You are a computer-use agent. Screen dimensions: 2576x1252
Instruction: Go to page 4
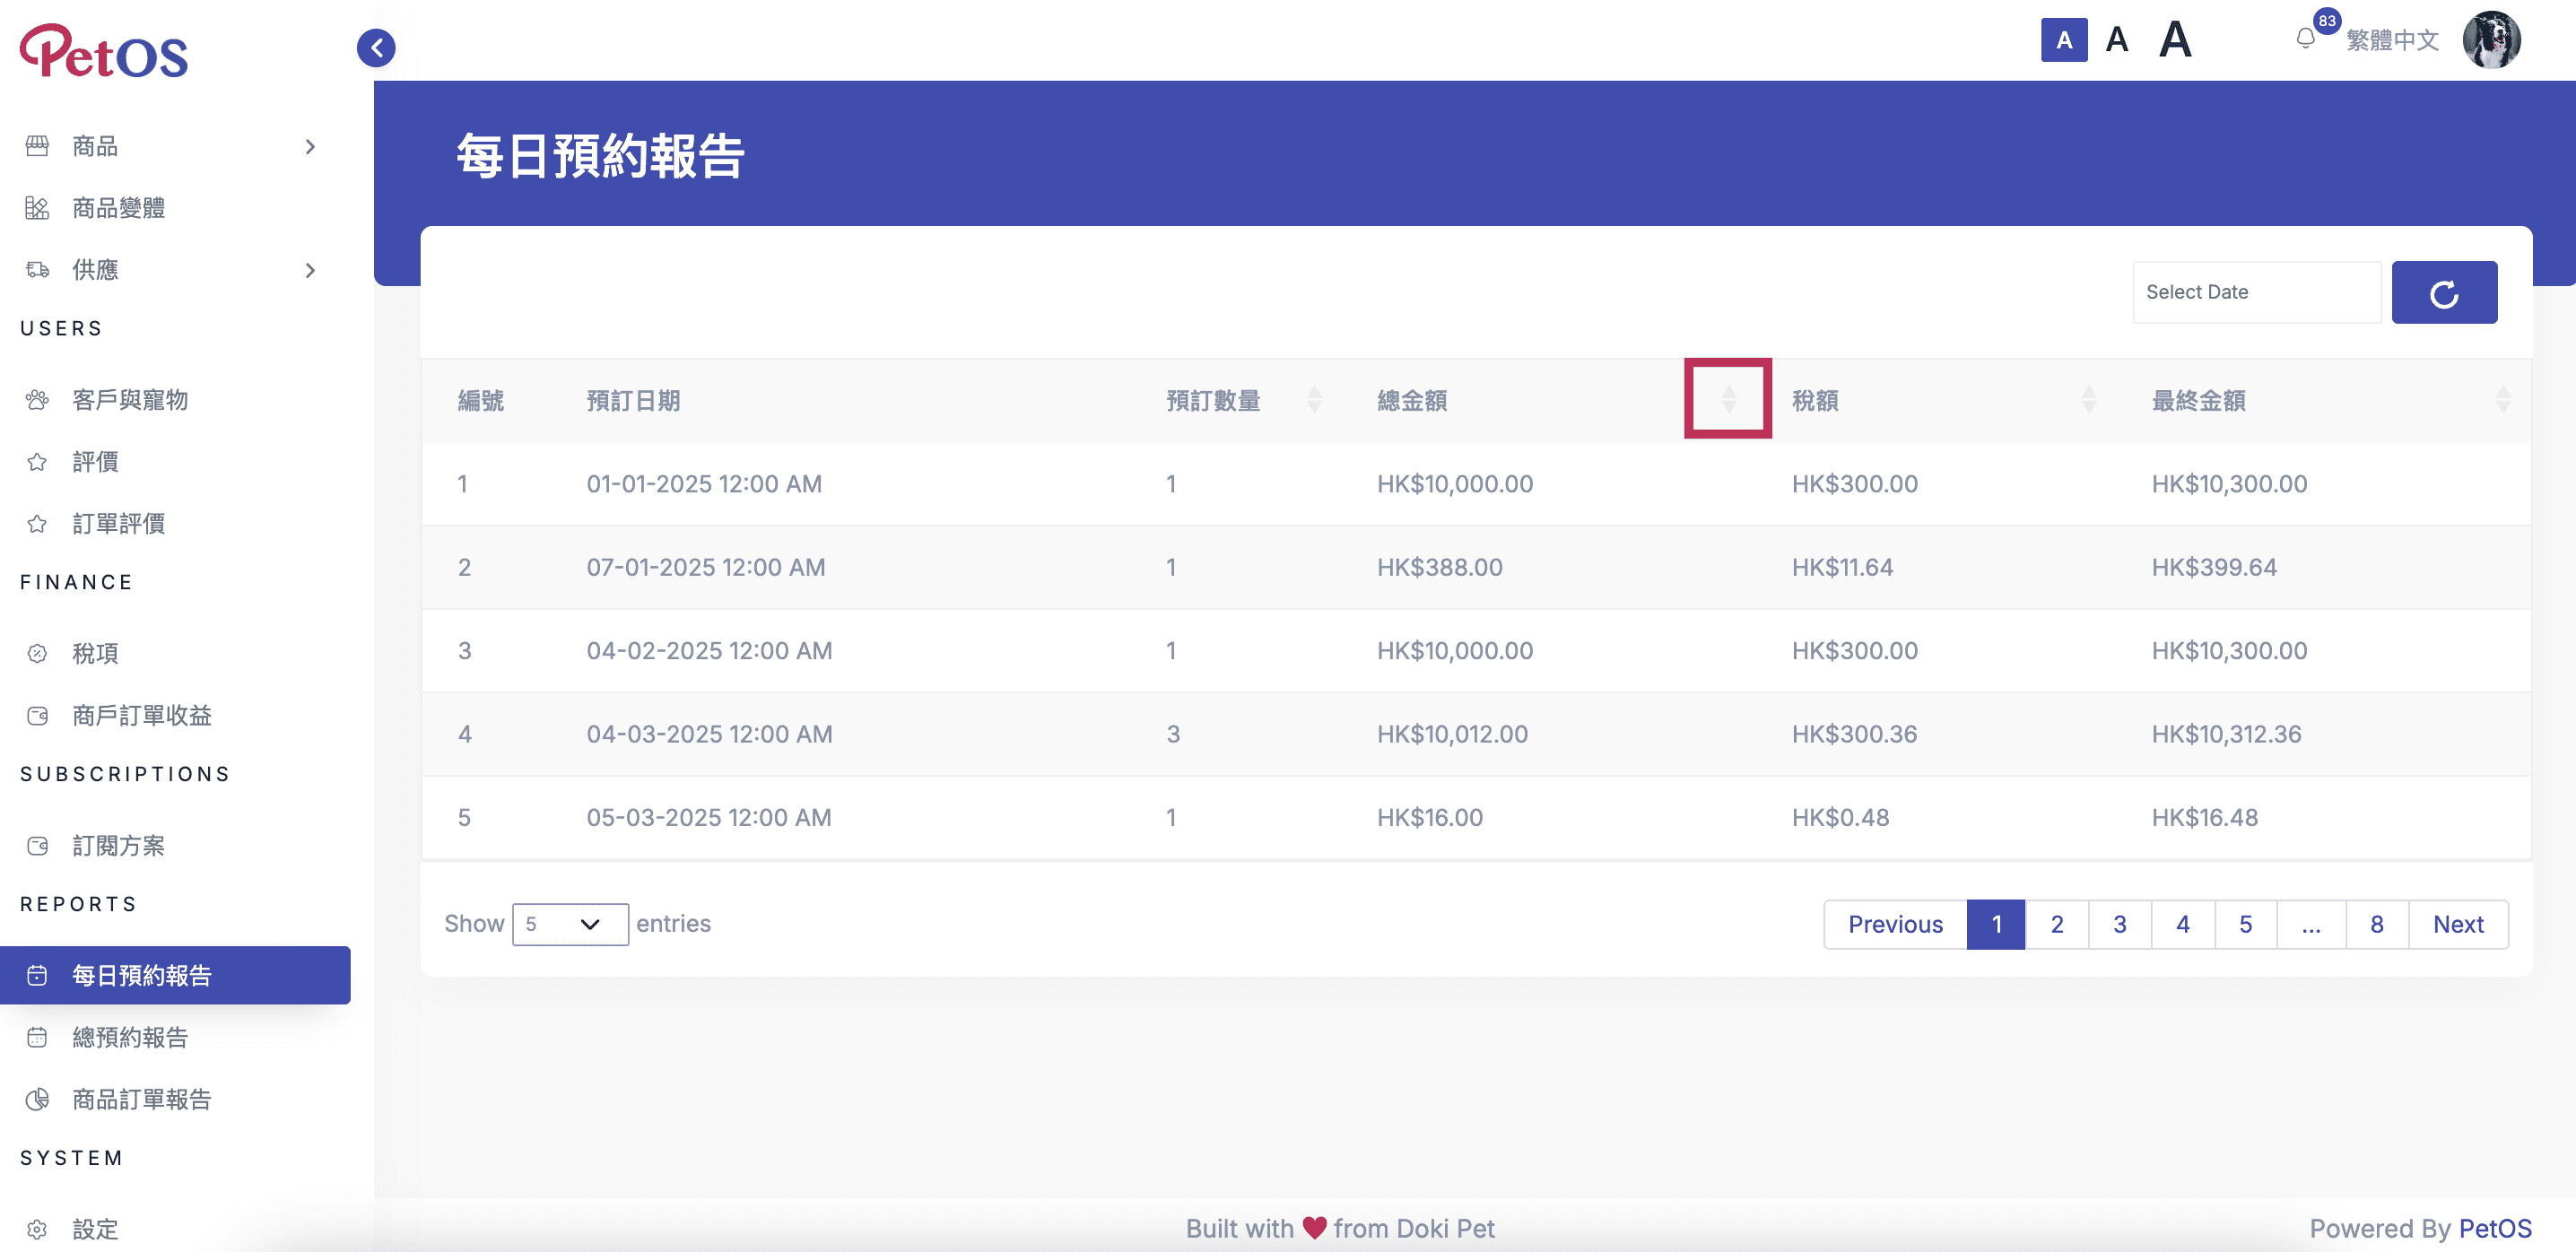[x=2182, y=924]
